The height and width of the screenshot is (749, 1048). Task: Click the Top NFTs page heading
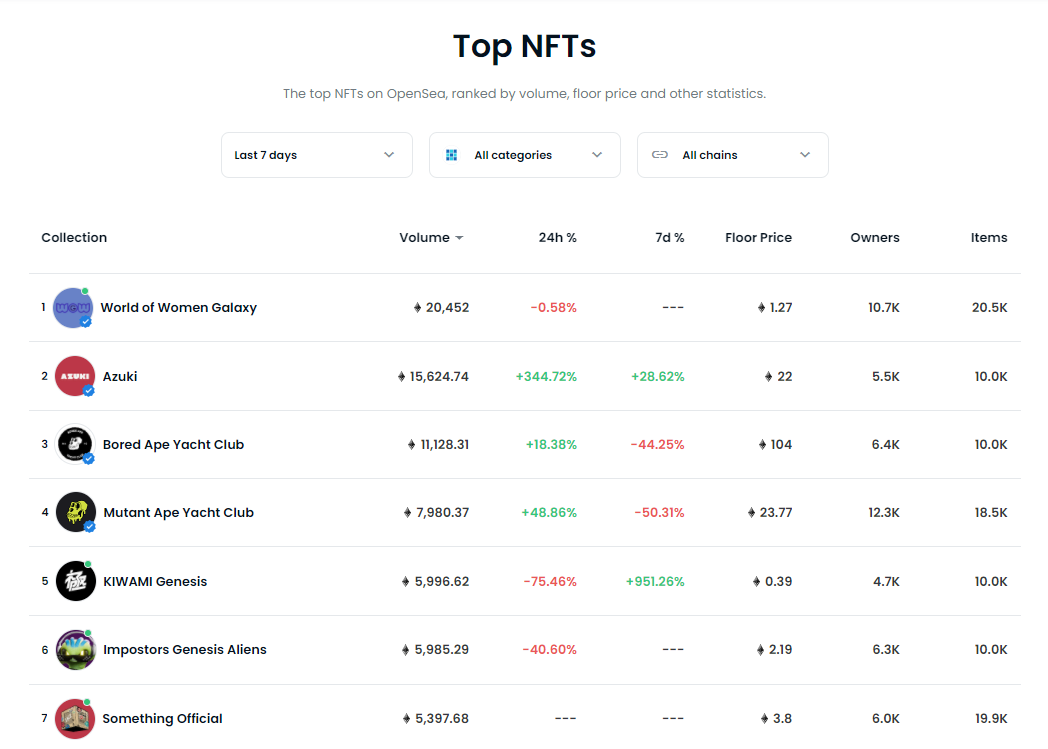525,47
